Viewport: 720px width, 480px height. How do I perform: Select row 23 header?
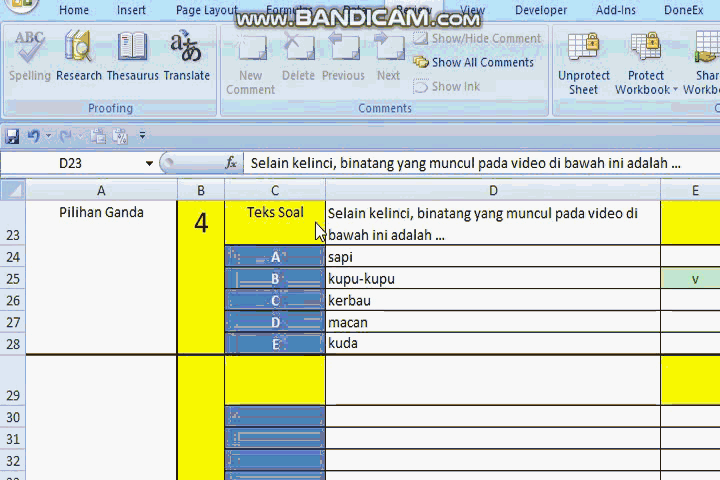click(x=13, y=223)
